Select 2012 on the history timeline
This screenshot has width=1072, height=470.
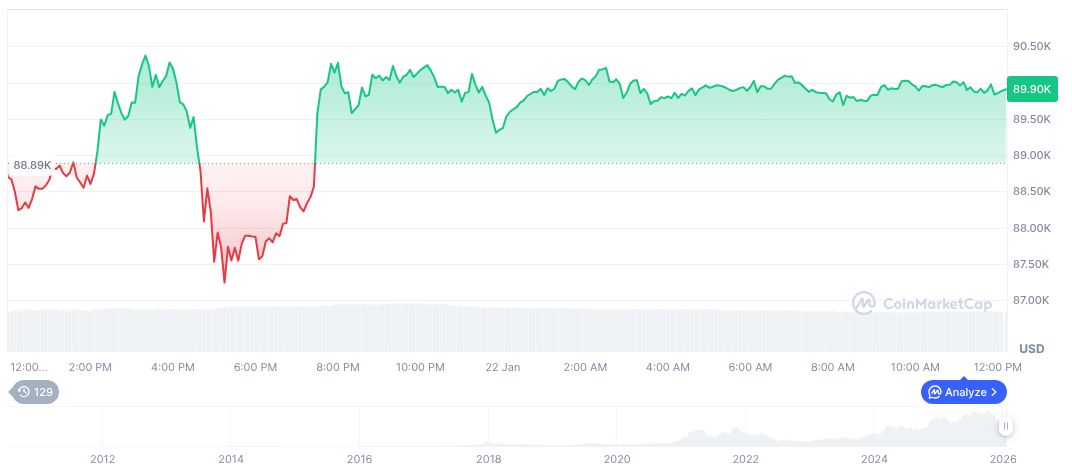(102, 459)
